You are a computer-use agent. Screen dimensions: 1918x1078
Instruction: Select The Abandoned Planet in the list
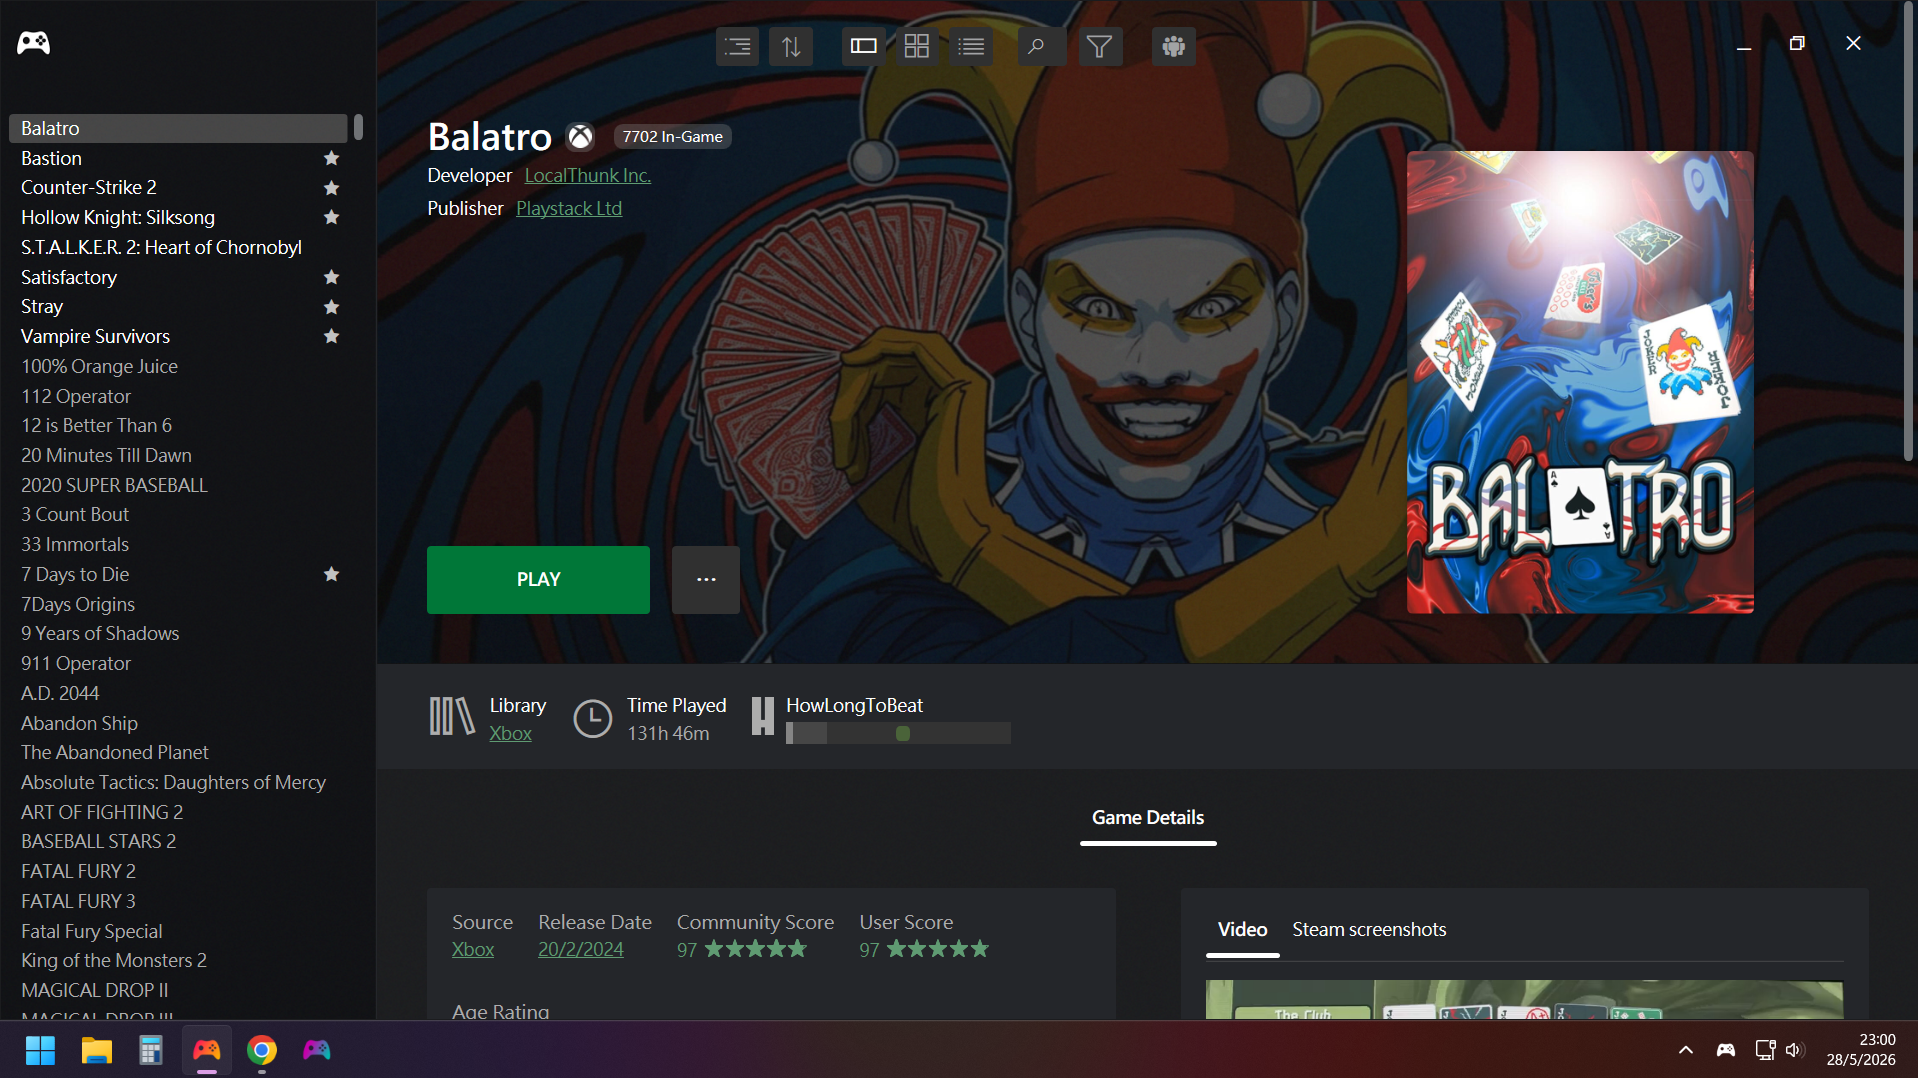point(178,752)
